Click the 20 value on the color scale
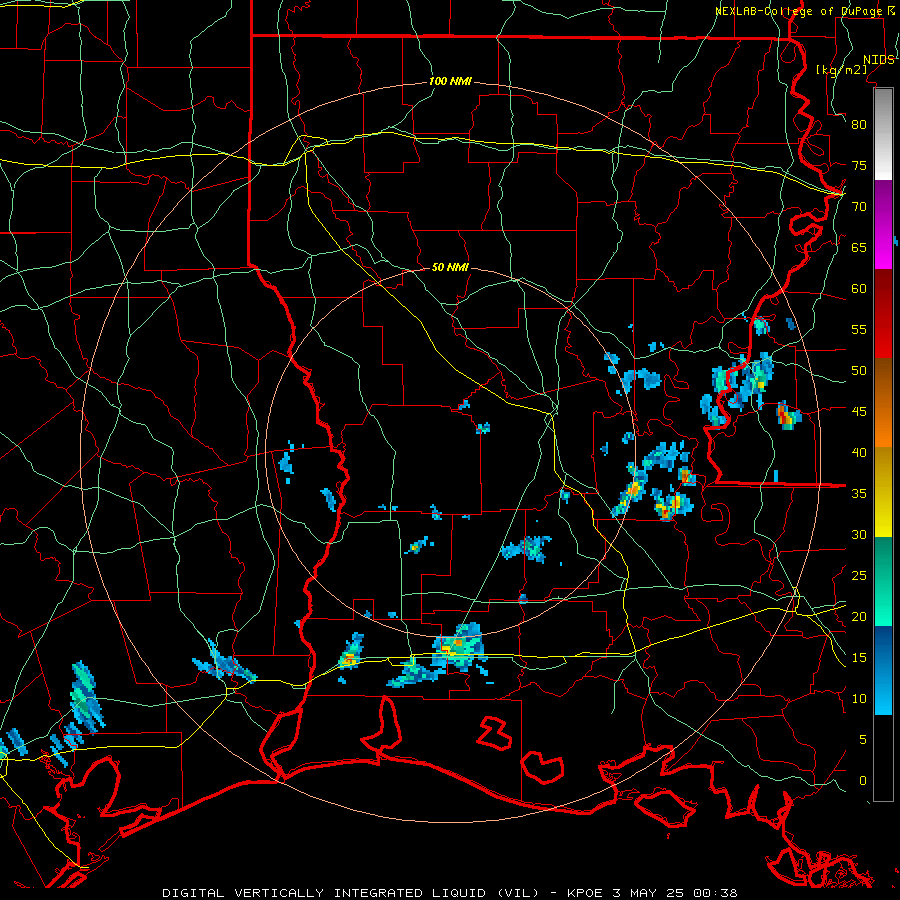This screenshot has height=900, width=900. click(x=859, y=616)
